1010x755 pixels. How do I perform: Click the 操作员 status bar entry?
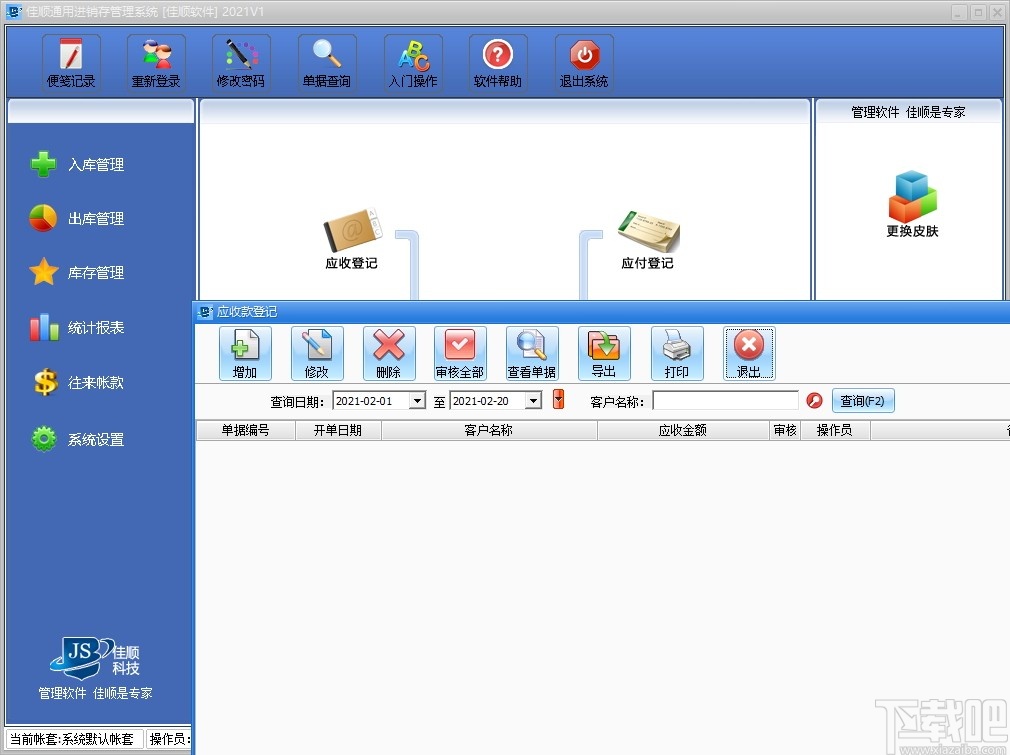coord(169,739)
